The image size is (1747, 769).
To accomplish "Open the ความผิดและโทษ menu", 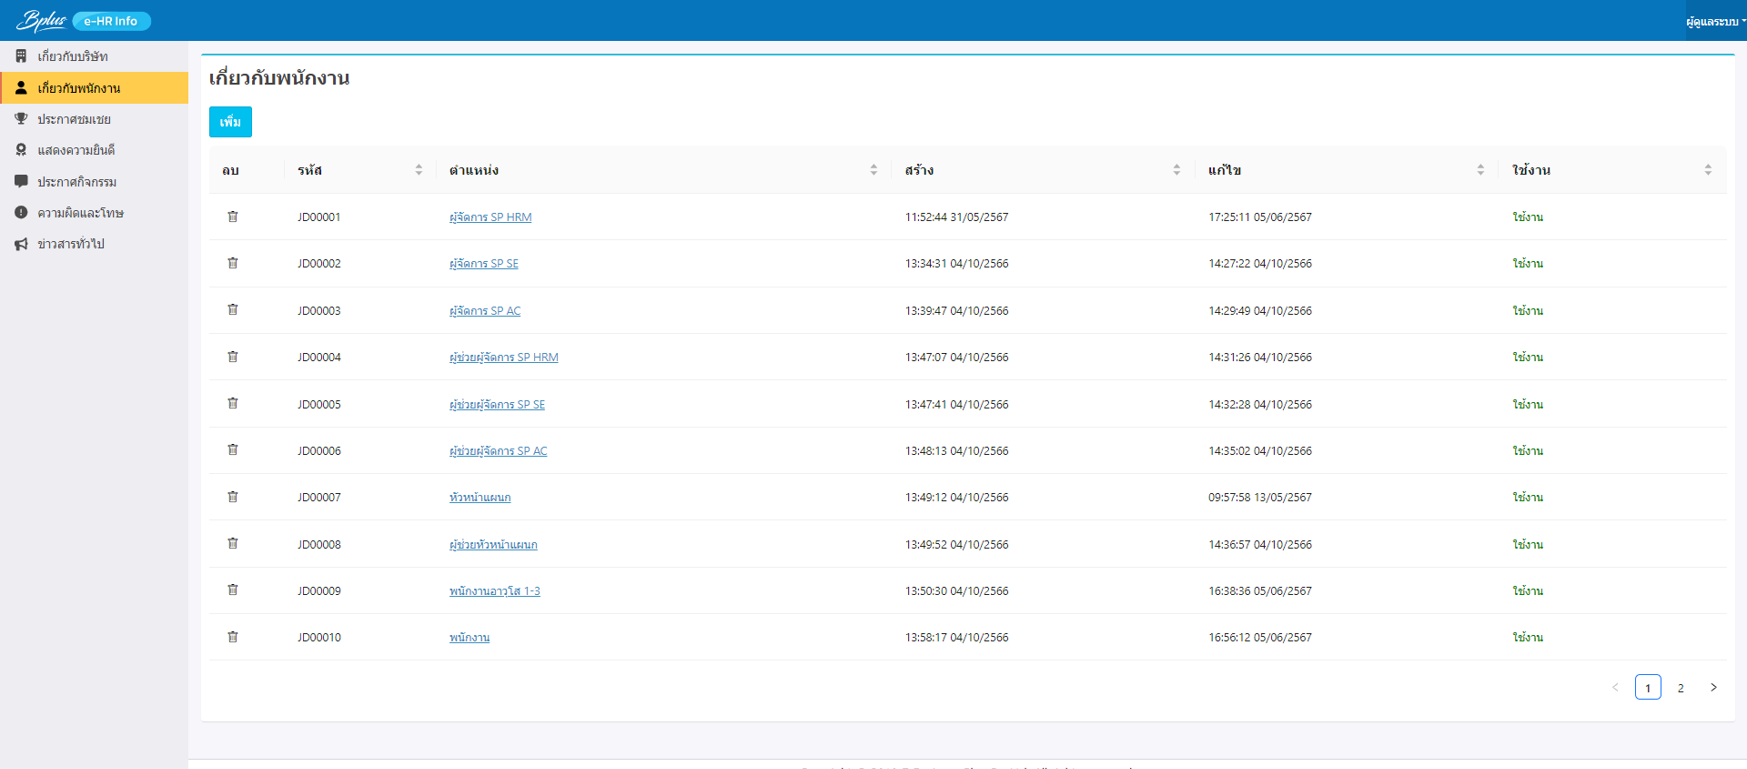I will click(94, 212).
